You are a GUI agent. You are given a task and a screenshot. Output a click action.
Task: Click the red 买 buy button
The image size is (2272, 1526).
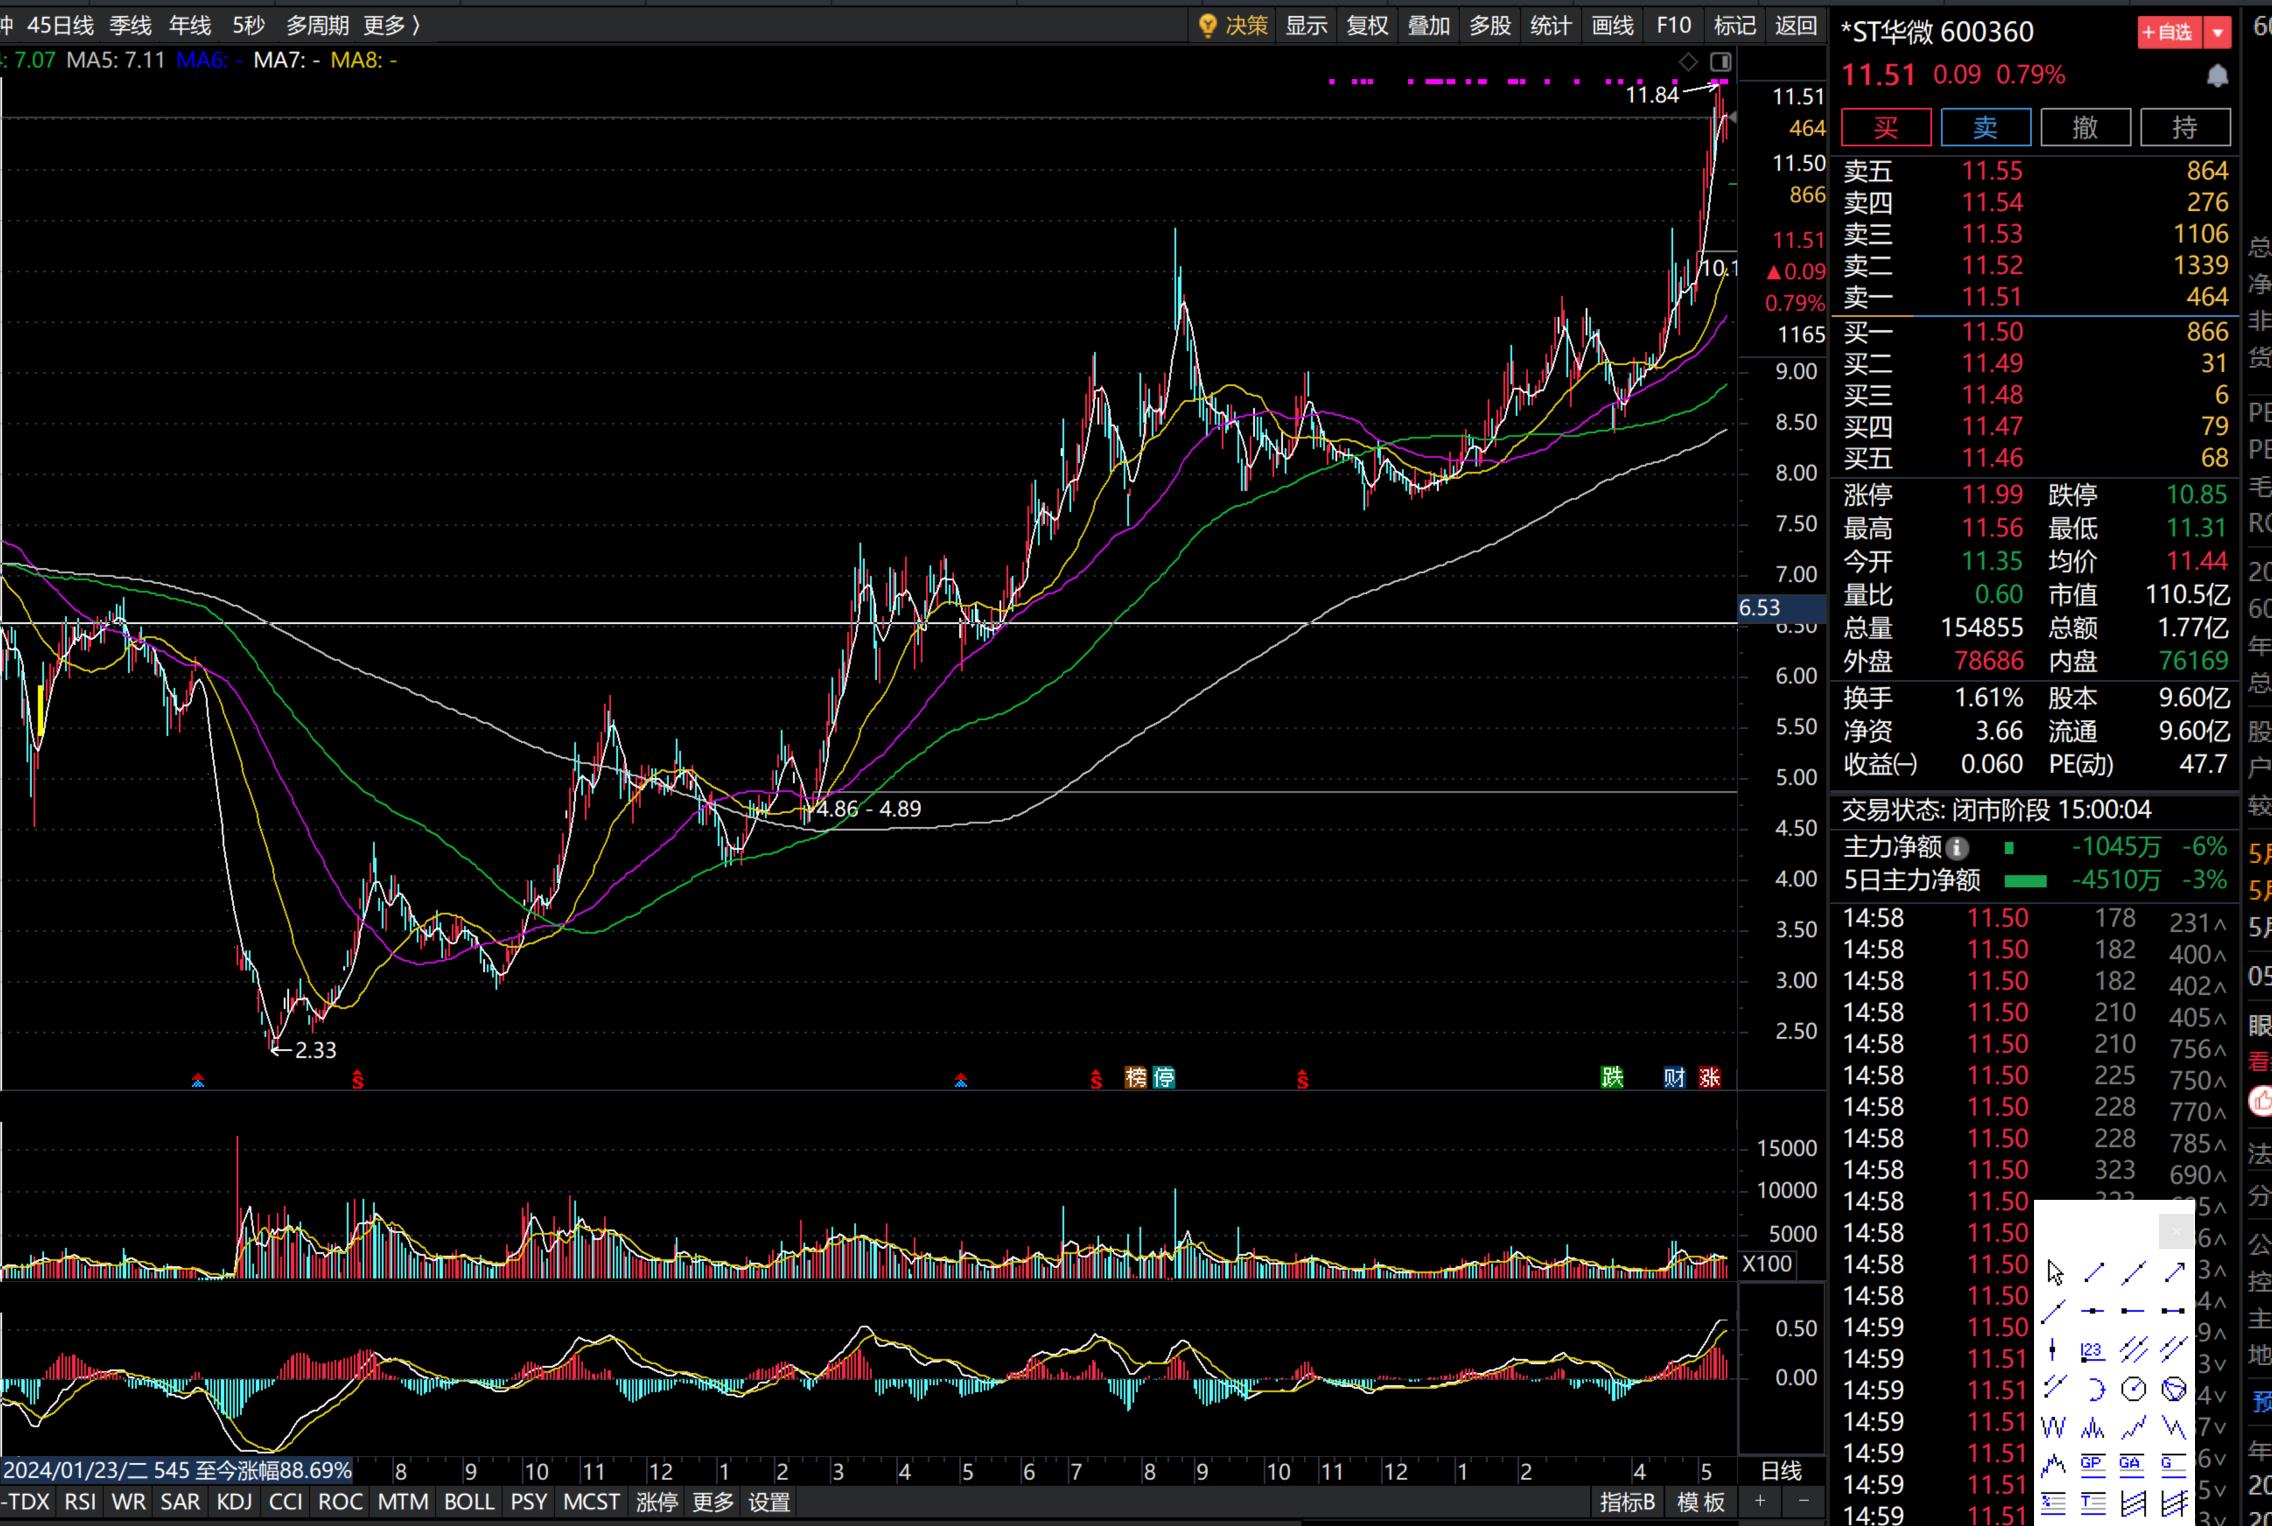coord(1886,127)
